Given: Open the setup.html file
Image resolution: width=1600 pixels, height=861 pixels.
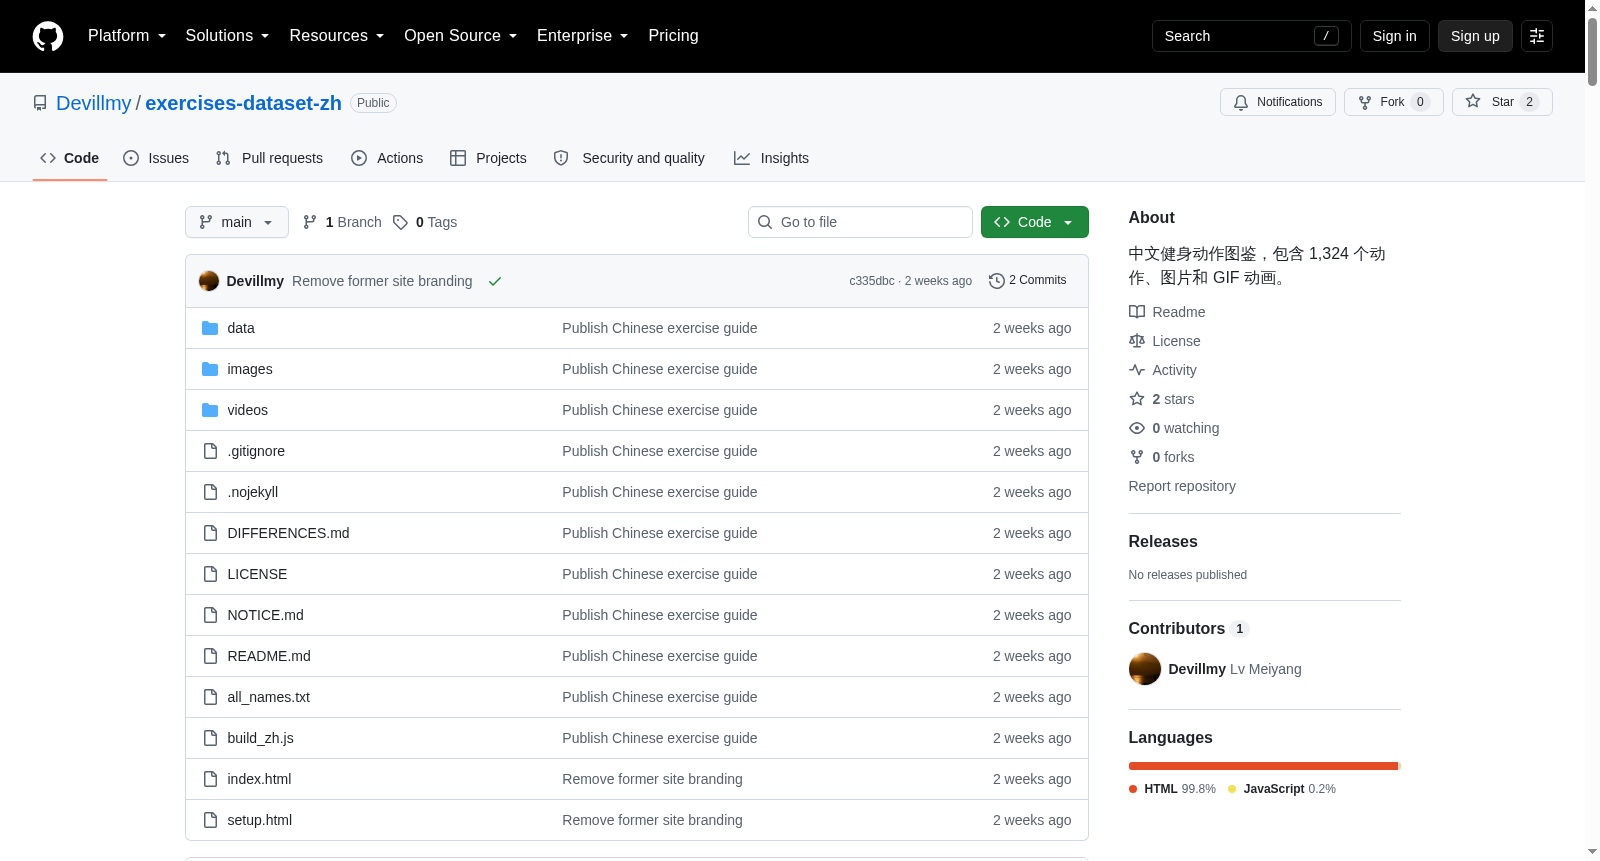Looking at the screenshot, I should [x=259, y=820].
